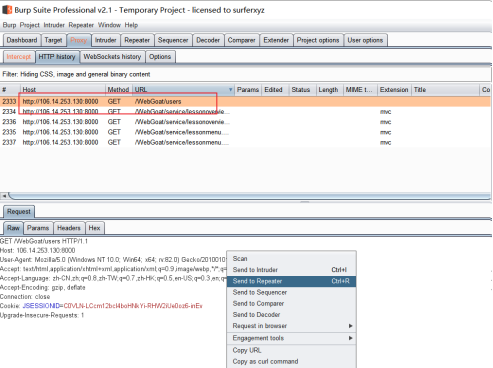Switch to the Raw view tab
The image size is (493, 368).
point(13,228)
